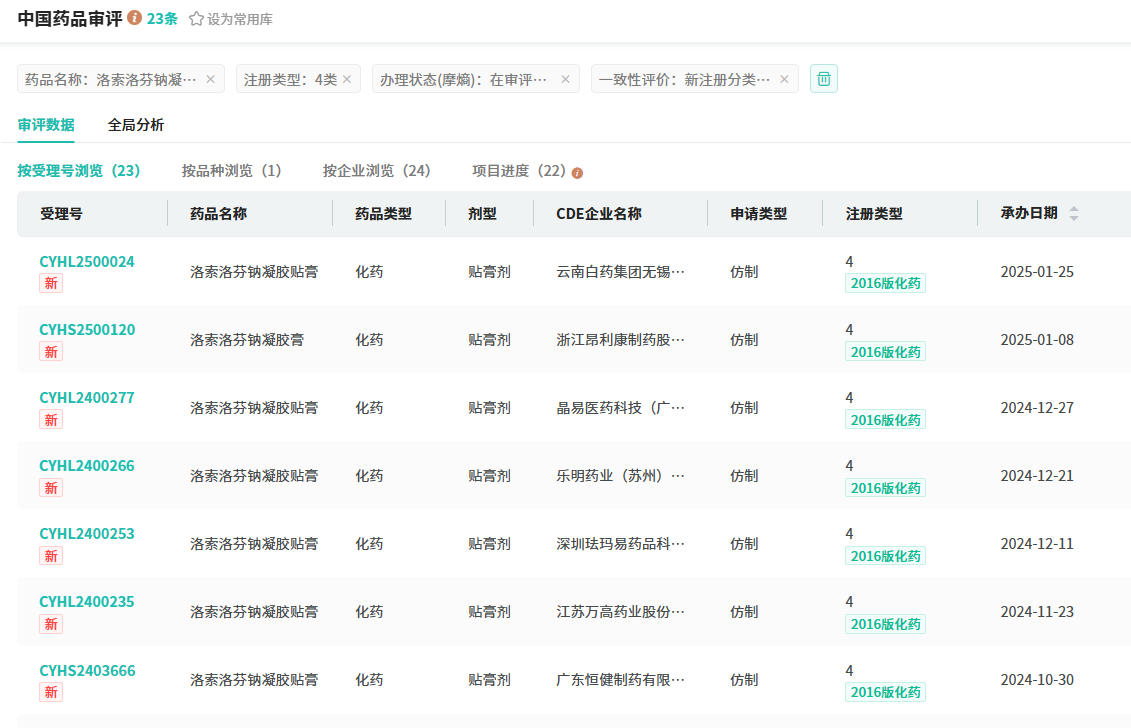Remove the 一致性评价 filter tag
Viewport: 1131px width, 728px height.
(784, 79)
